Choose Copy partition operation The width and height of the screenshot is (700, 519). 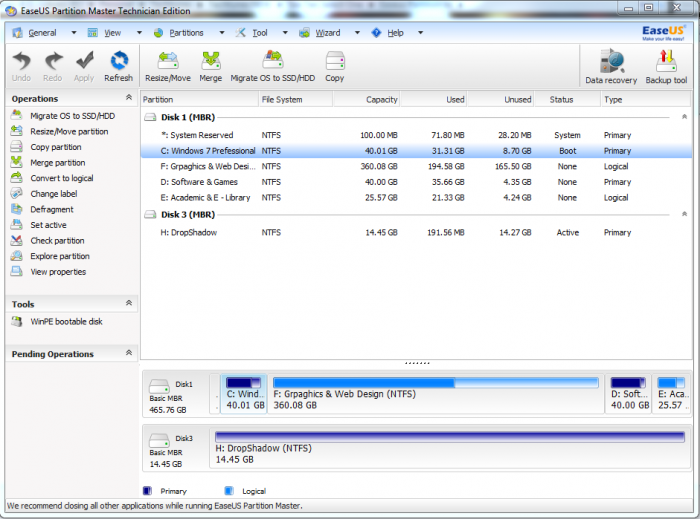coord(46,147)
